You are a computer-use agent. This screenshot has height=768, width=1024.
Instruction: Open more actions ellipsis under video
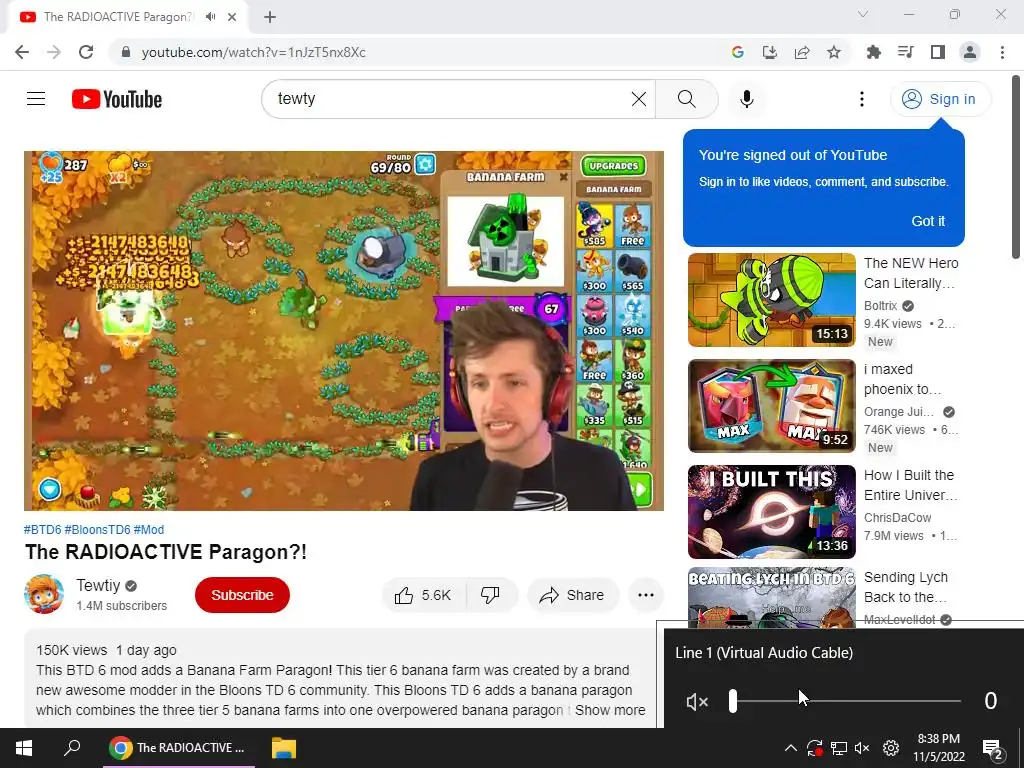(x=646, y=595)
